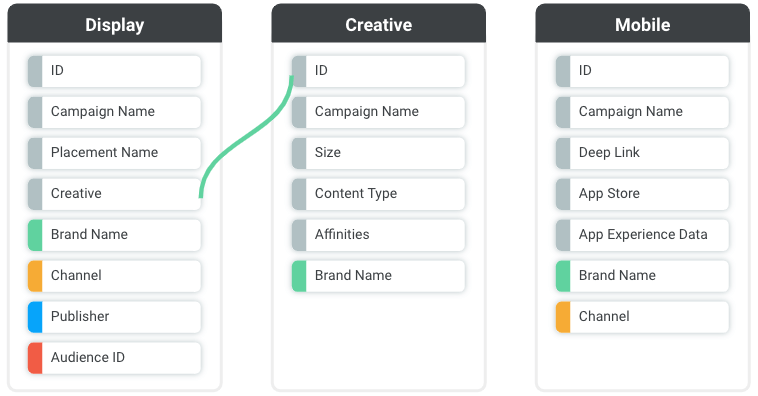Select the Display table header
This screenshot has width=758, height=396.
tap(115, 24)
